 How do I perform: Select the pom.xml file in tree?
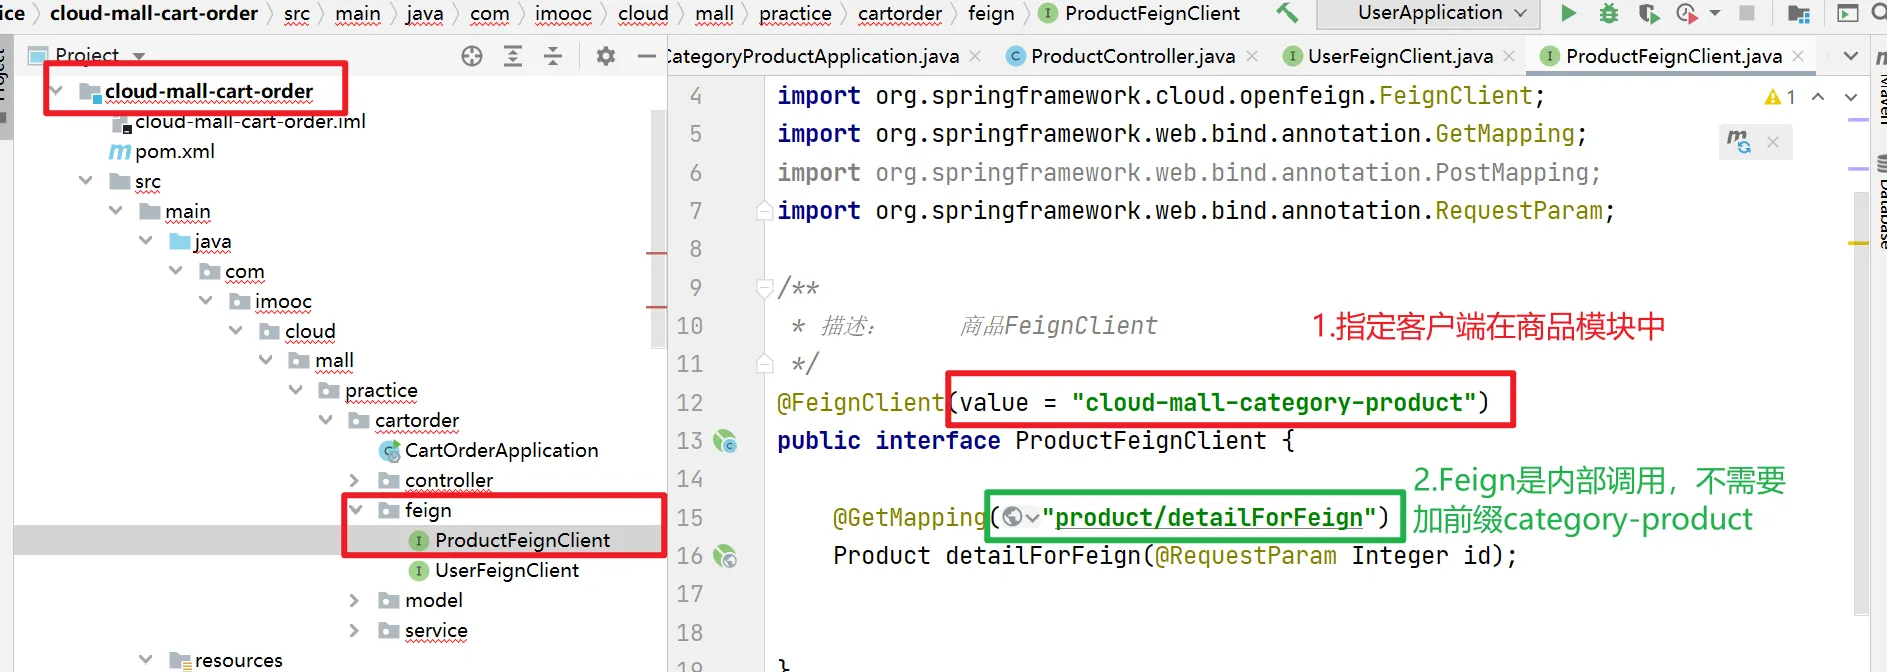(175, 152)
